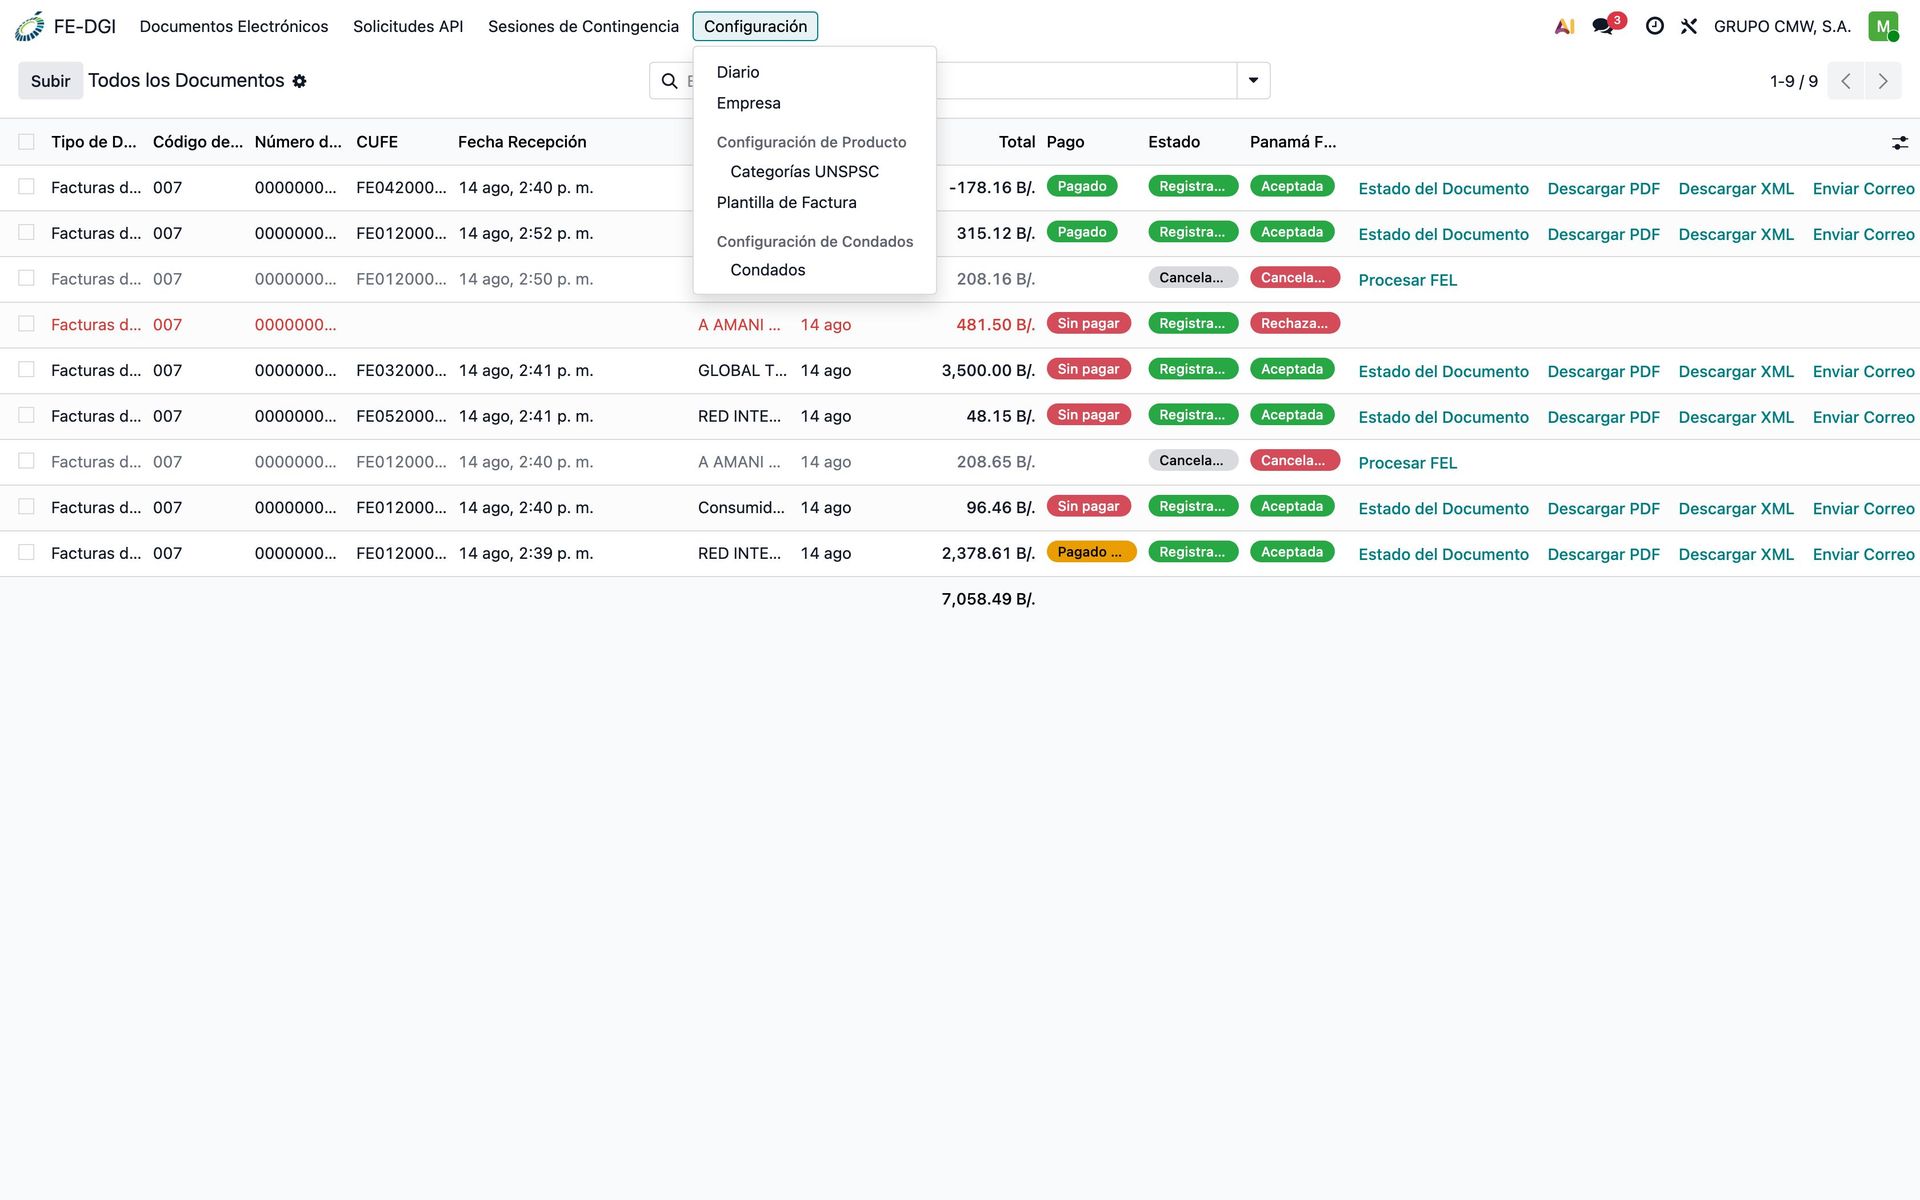Select Empresa from Configuración menu
Screen dimensions: 1920x1200
pos(749,103)
